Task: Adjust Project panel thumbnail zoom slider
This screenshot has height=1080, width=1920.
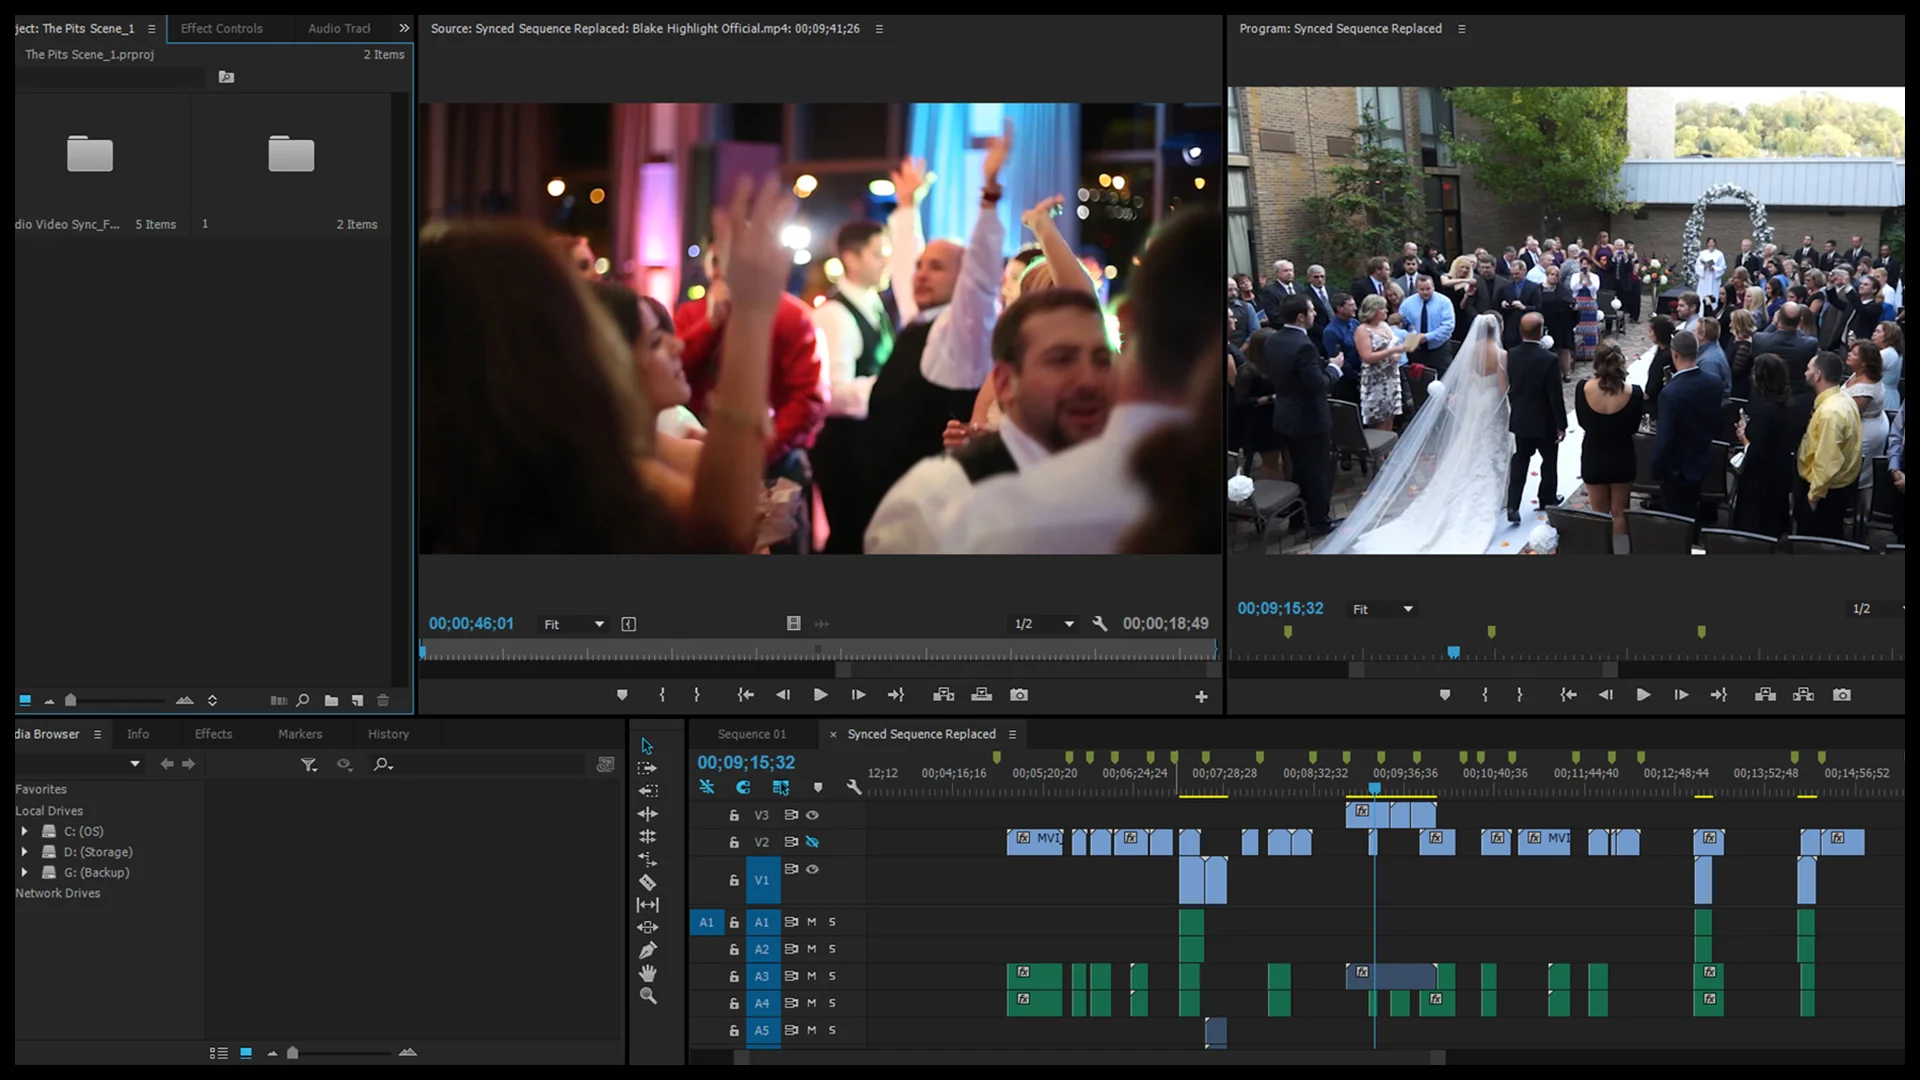Action: pyautogui.click(x=70, y=700)
